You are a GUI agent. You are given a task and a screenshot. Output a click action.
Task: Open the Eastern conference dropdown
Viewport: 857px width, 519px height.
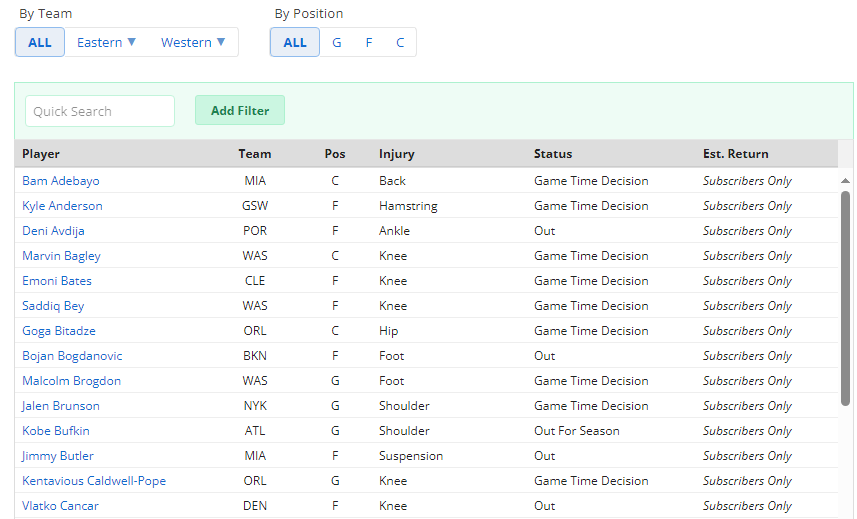[106, 42]
